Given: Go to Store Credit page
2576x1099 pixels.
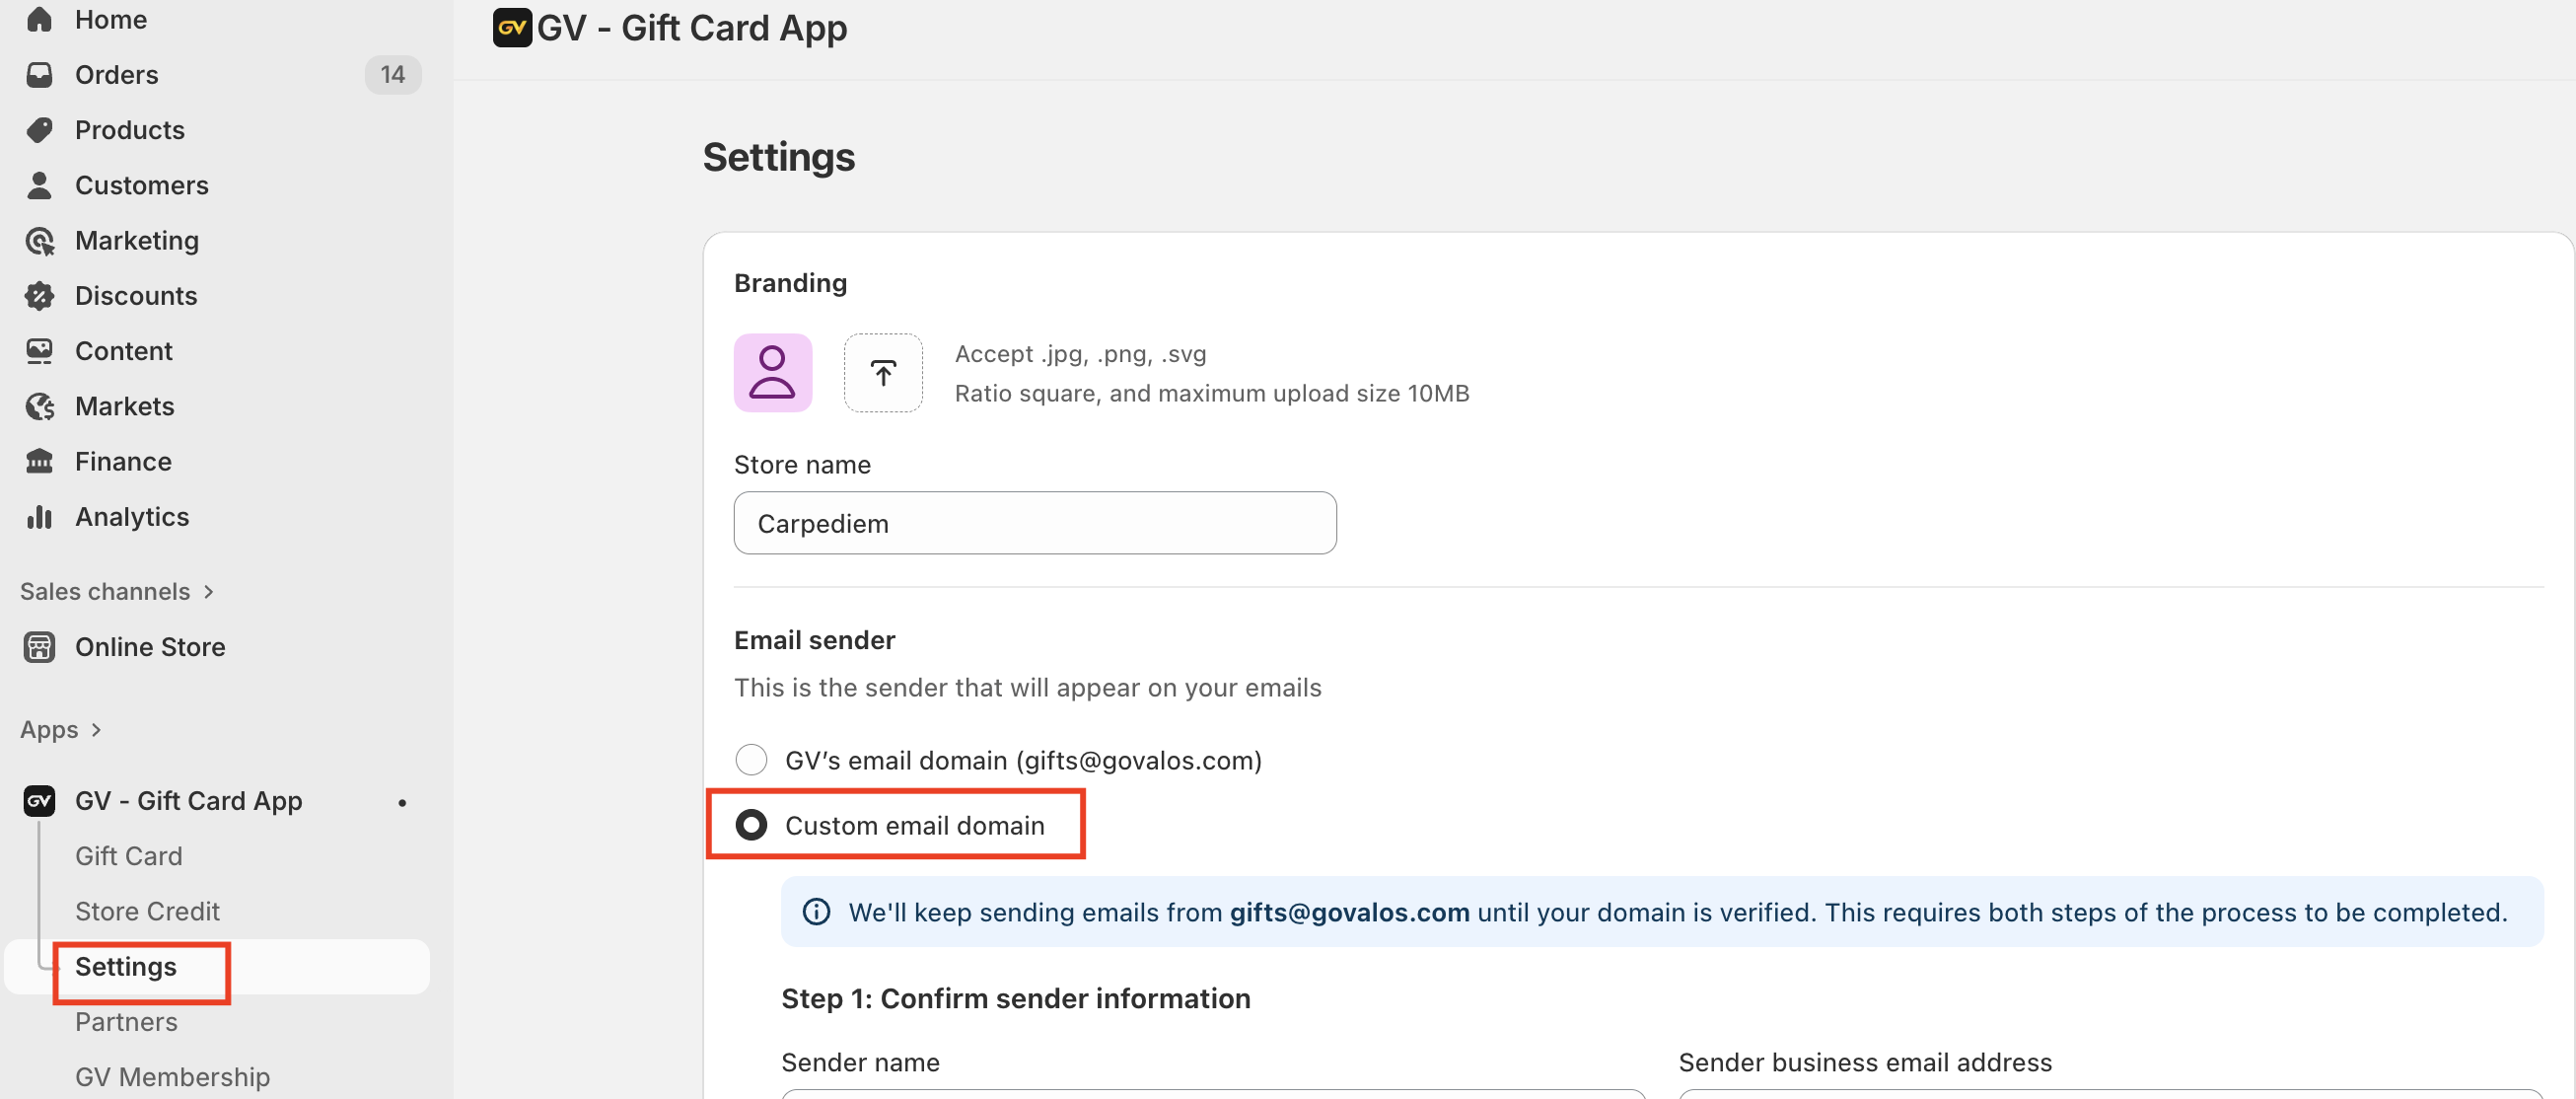Looking at the screenshot, I should [x=147, y=911].
